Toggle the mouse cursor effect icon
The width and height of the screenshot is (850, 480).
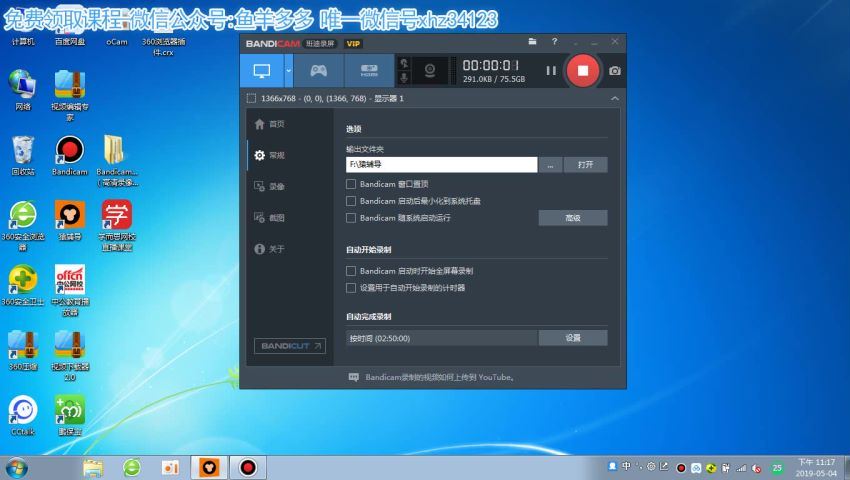point(404,63)
